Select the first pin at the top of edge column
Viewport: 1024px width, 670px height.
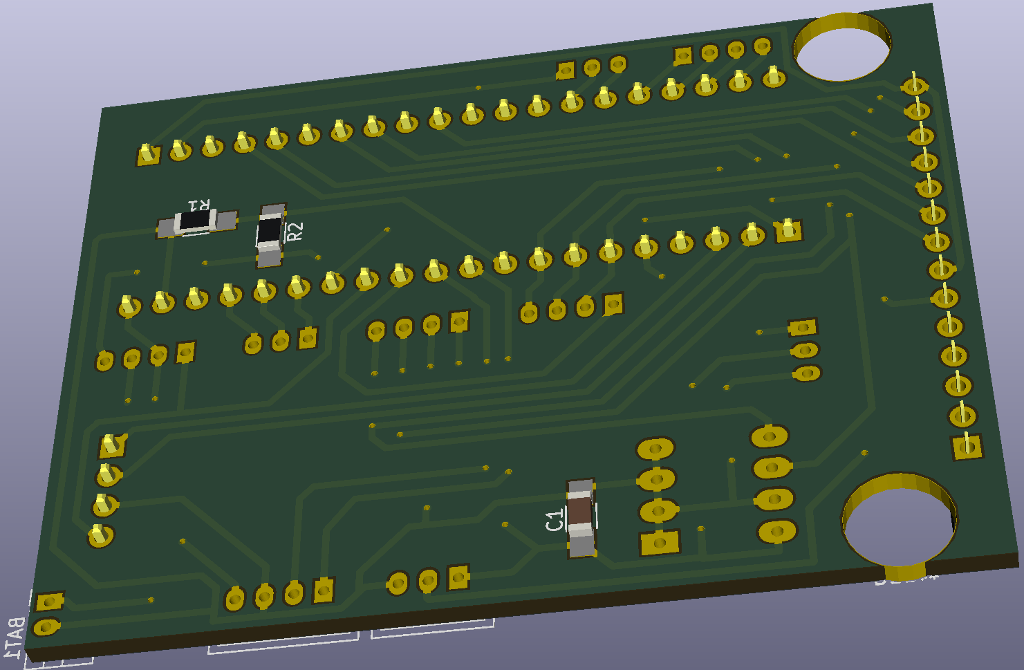pyautogui.click(x=914, y=86)
